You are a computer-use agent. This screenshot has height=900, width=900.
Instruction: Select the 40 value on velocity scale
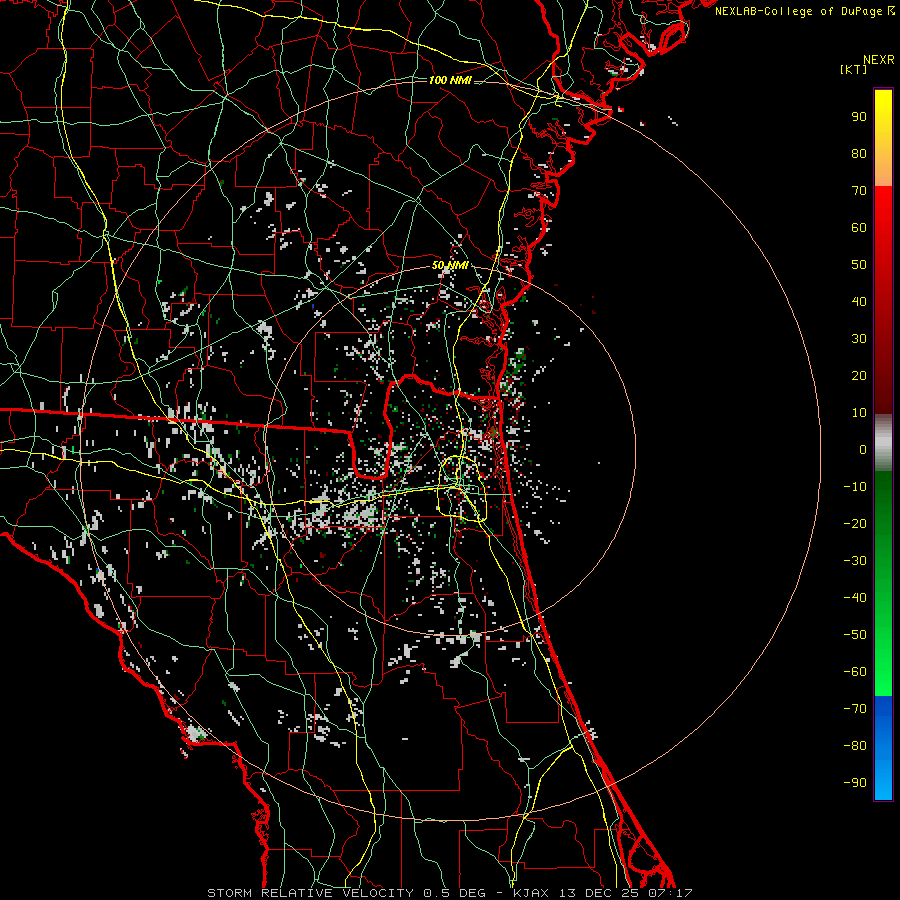(x=859, y=301)
